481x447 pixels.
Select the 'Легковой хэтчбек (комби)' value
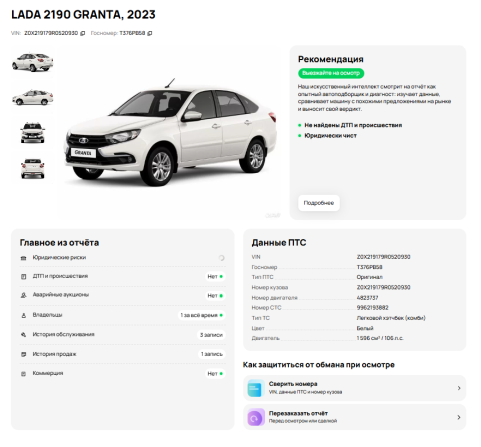(x=391, y=318)
